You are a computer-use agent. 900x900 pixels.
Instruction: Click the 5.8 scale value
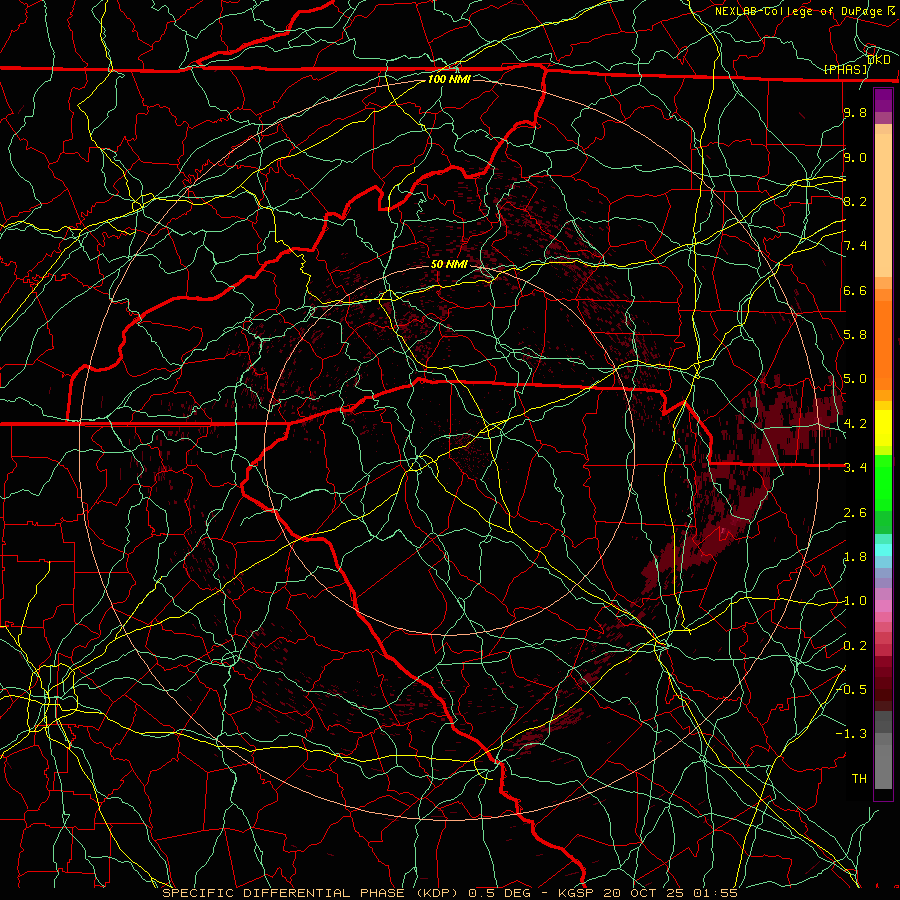pyautogui.click(x=855, y=334)
